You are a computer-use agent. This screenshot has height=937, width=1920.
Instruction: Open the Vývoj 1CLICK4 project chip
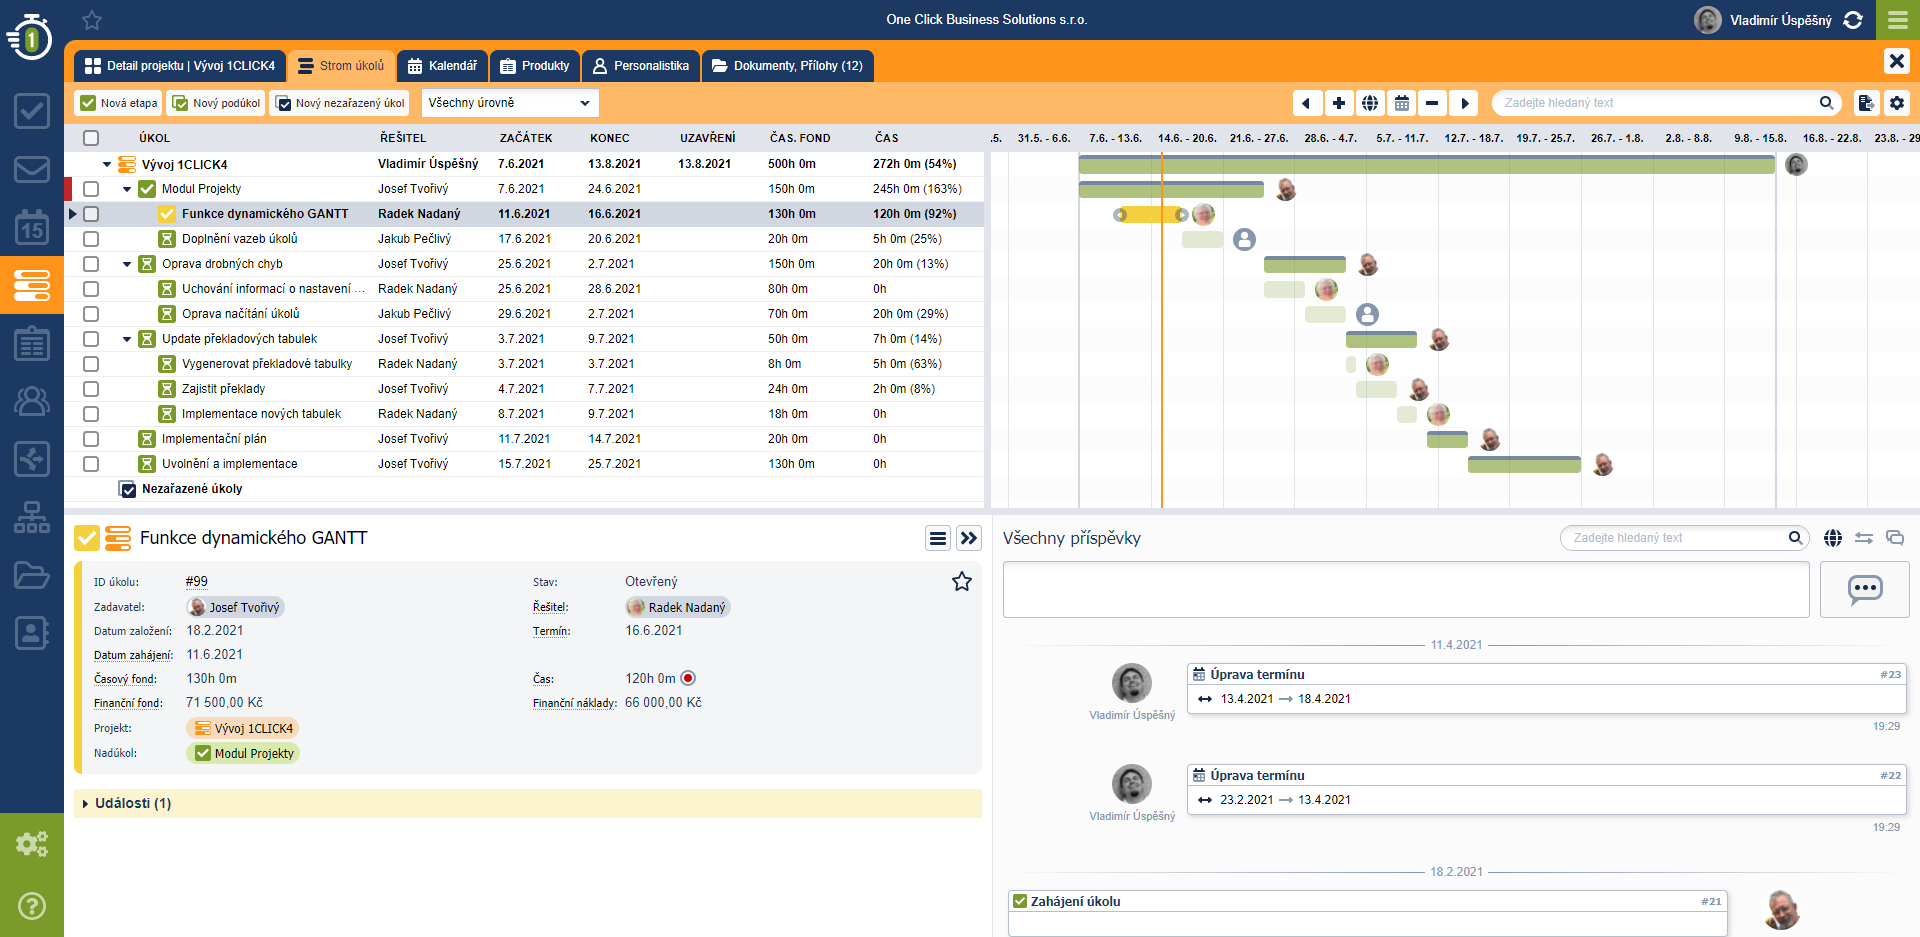click(x=243, y=728)
